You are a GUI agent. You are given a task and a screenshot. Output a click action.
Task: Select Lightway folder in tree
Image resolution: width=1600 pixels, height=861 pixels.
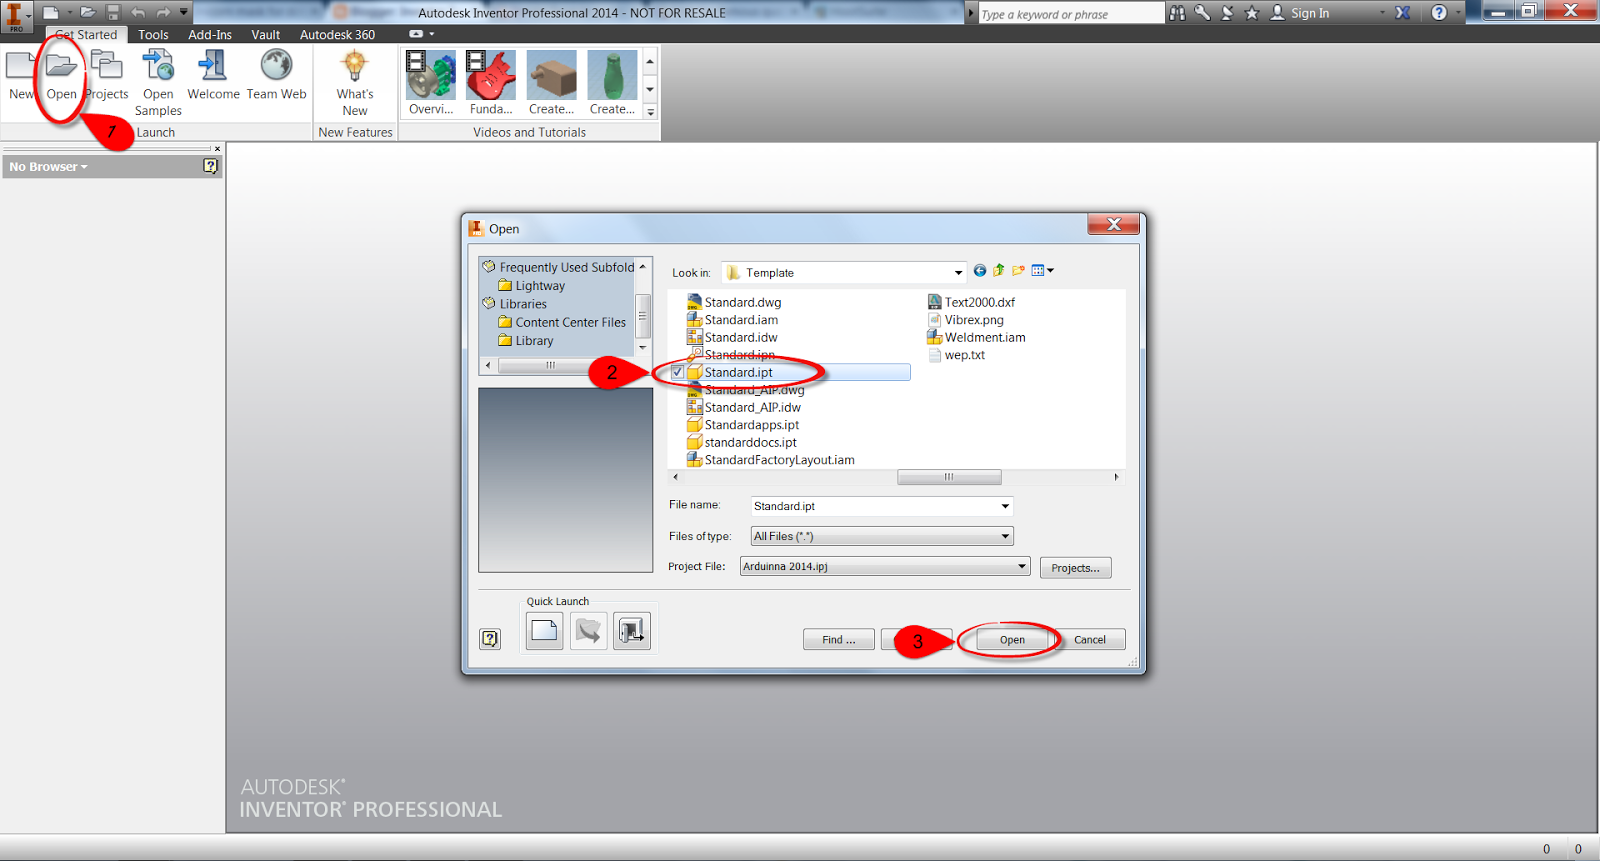(x=532, y=285)
